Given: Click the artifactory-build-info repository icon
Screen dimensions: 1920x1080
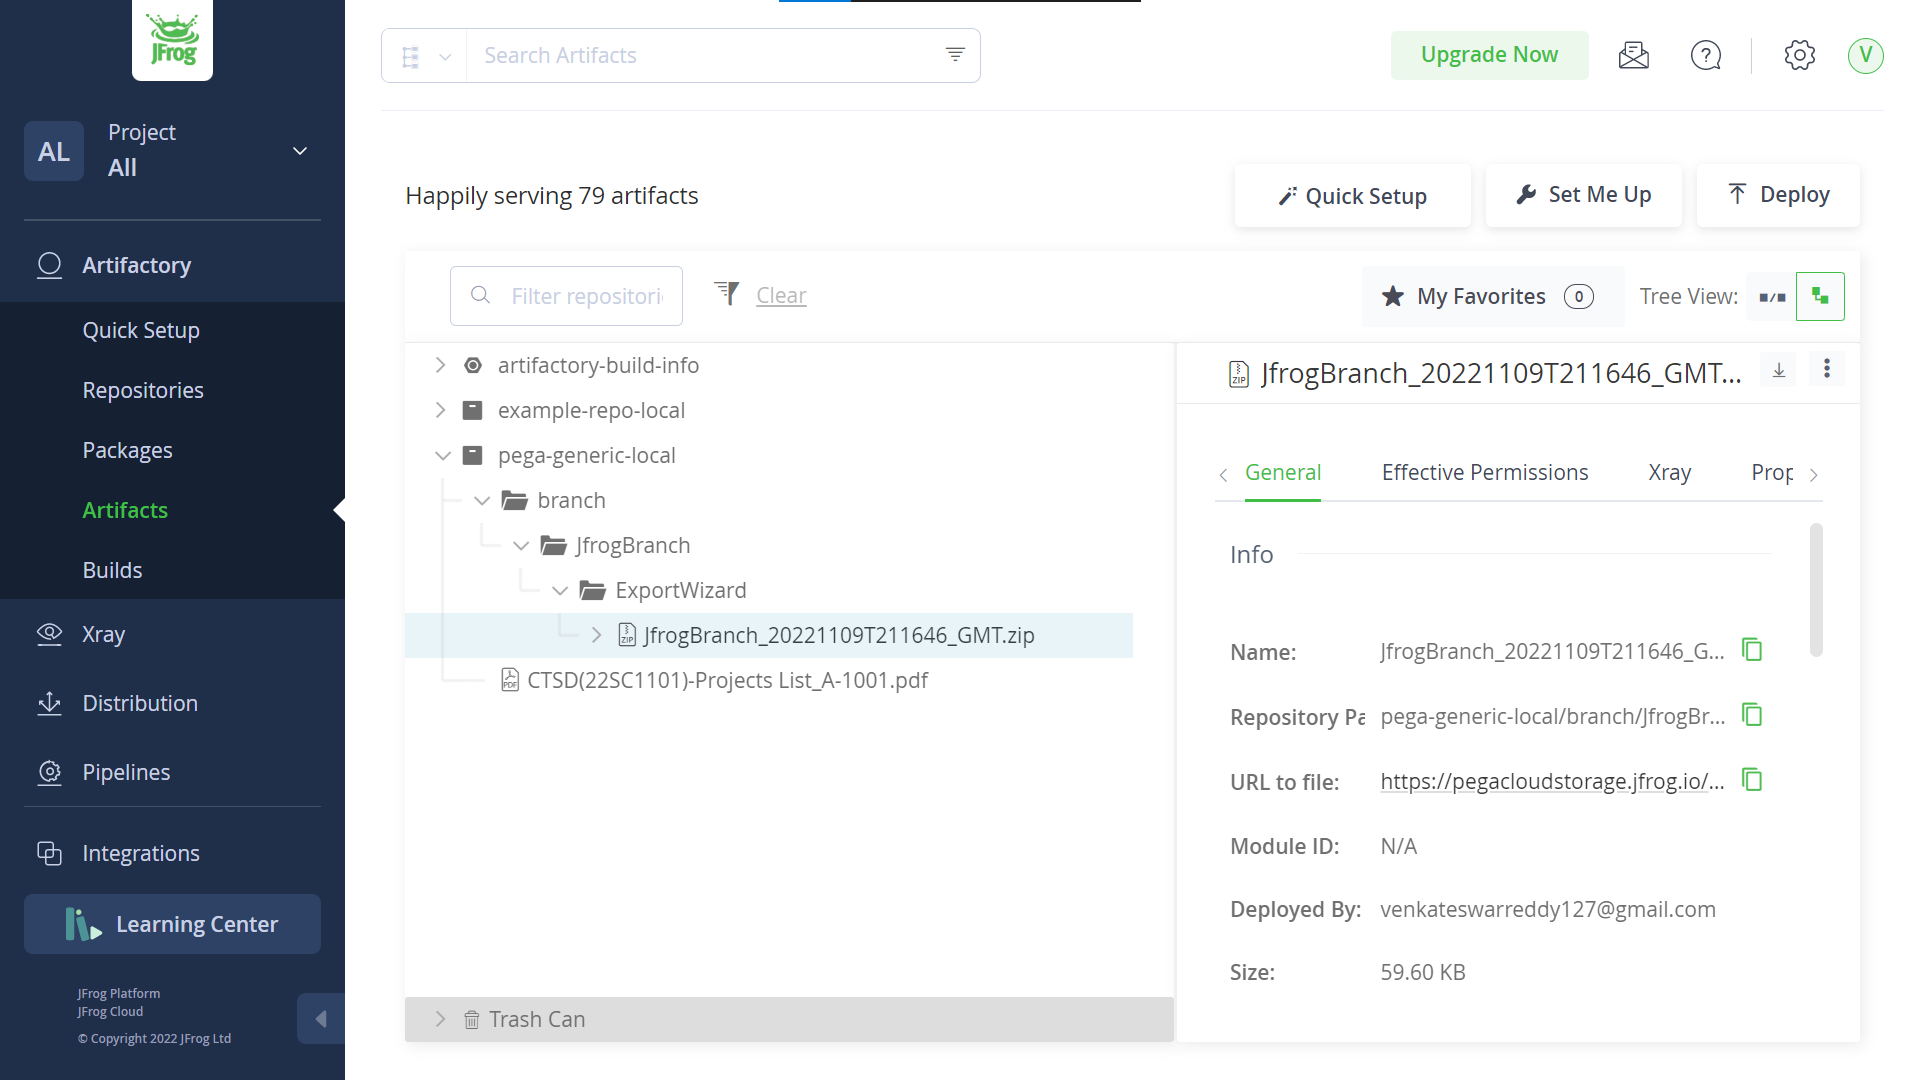Looking at the screenshot, I should point(472,365).
